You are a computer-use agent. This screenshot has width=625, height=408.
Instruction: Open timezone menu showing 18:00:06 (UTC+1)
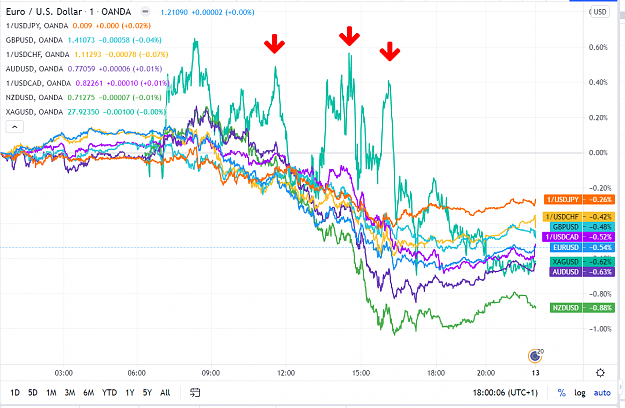505,393
